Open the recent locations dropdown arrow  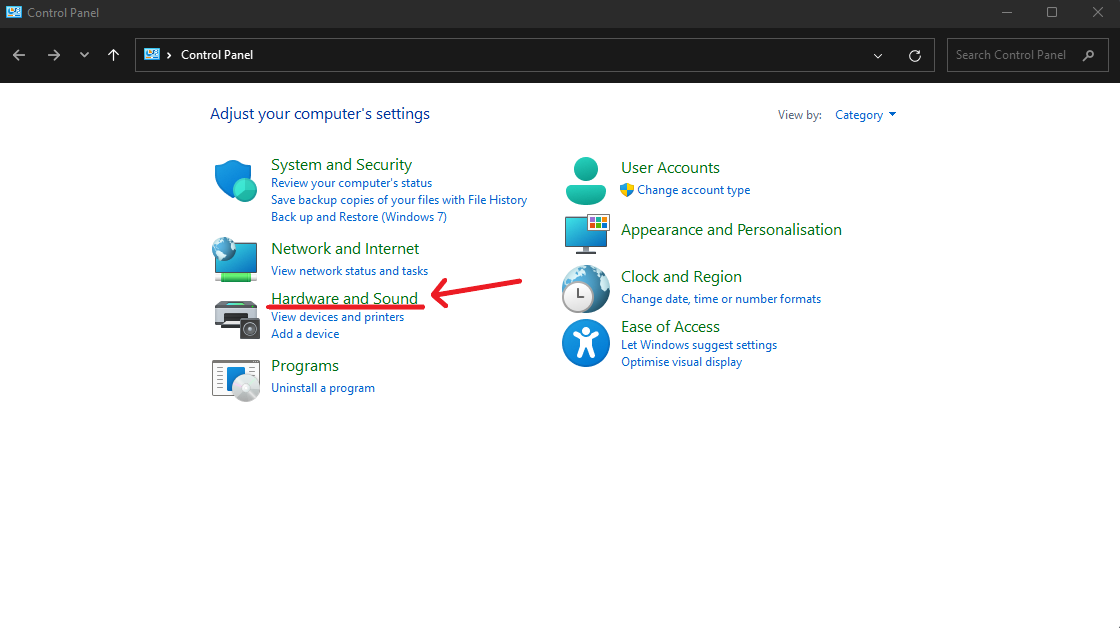(84, 55)
